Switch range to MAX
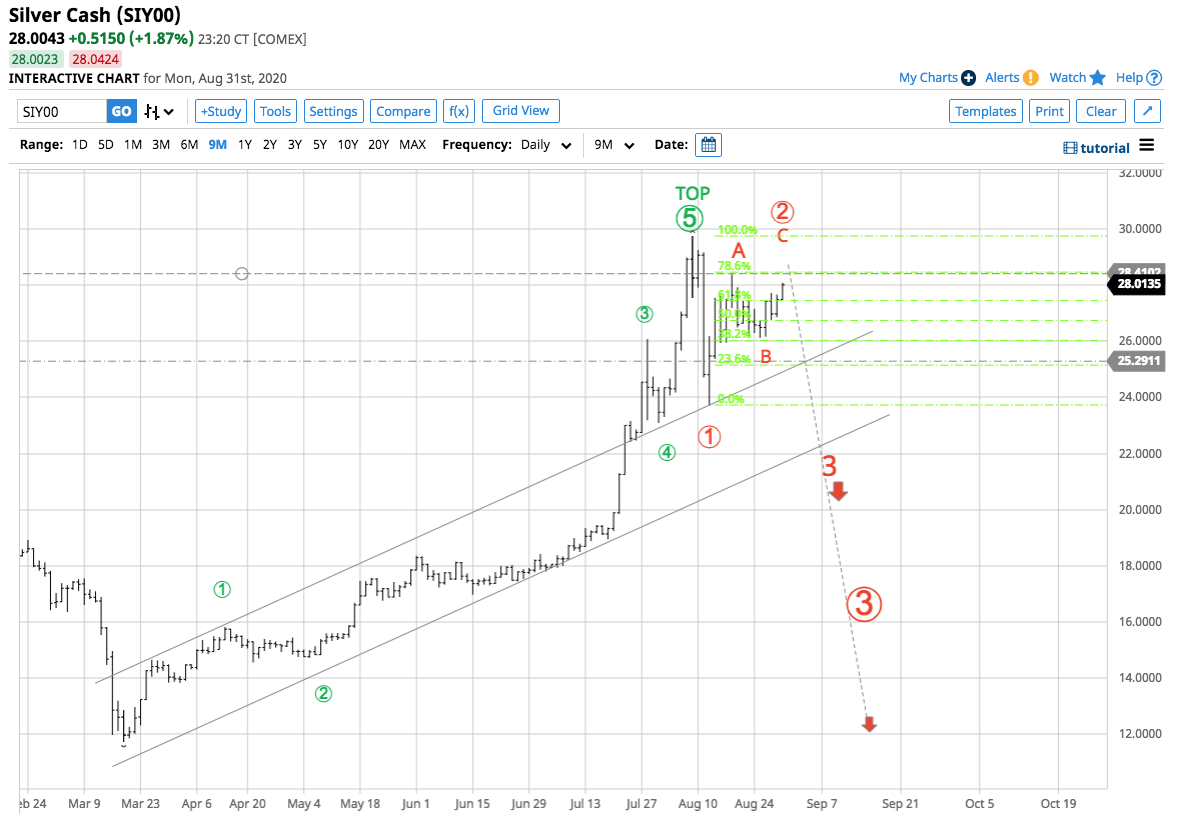Image resolution: width=1192 pixels, height=840 pixels. point(412,144)
